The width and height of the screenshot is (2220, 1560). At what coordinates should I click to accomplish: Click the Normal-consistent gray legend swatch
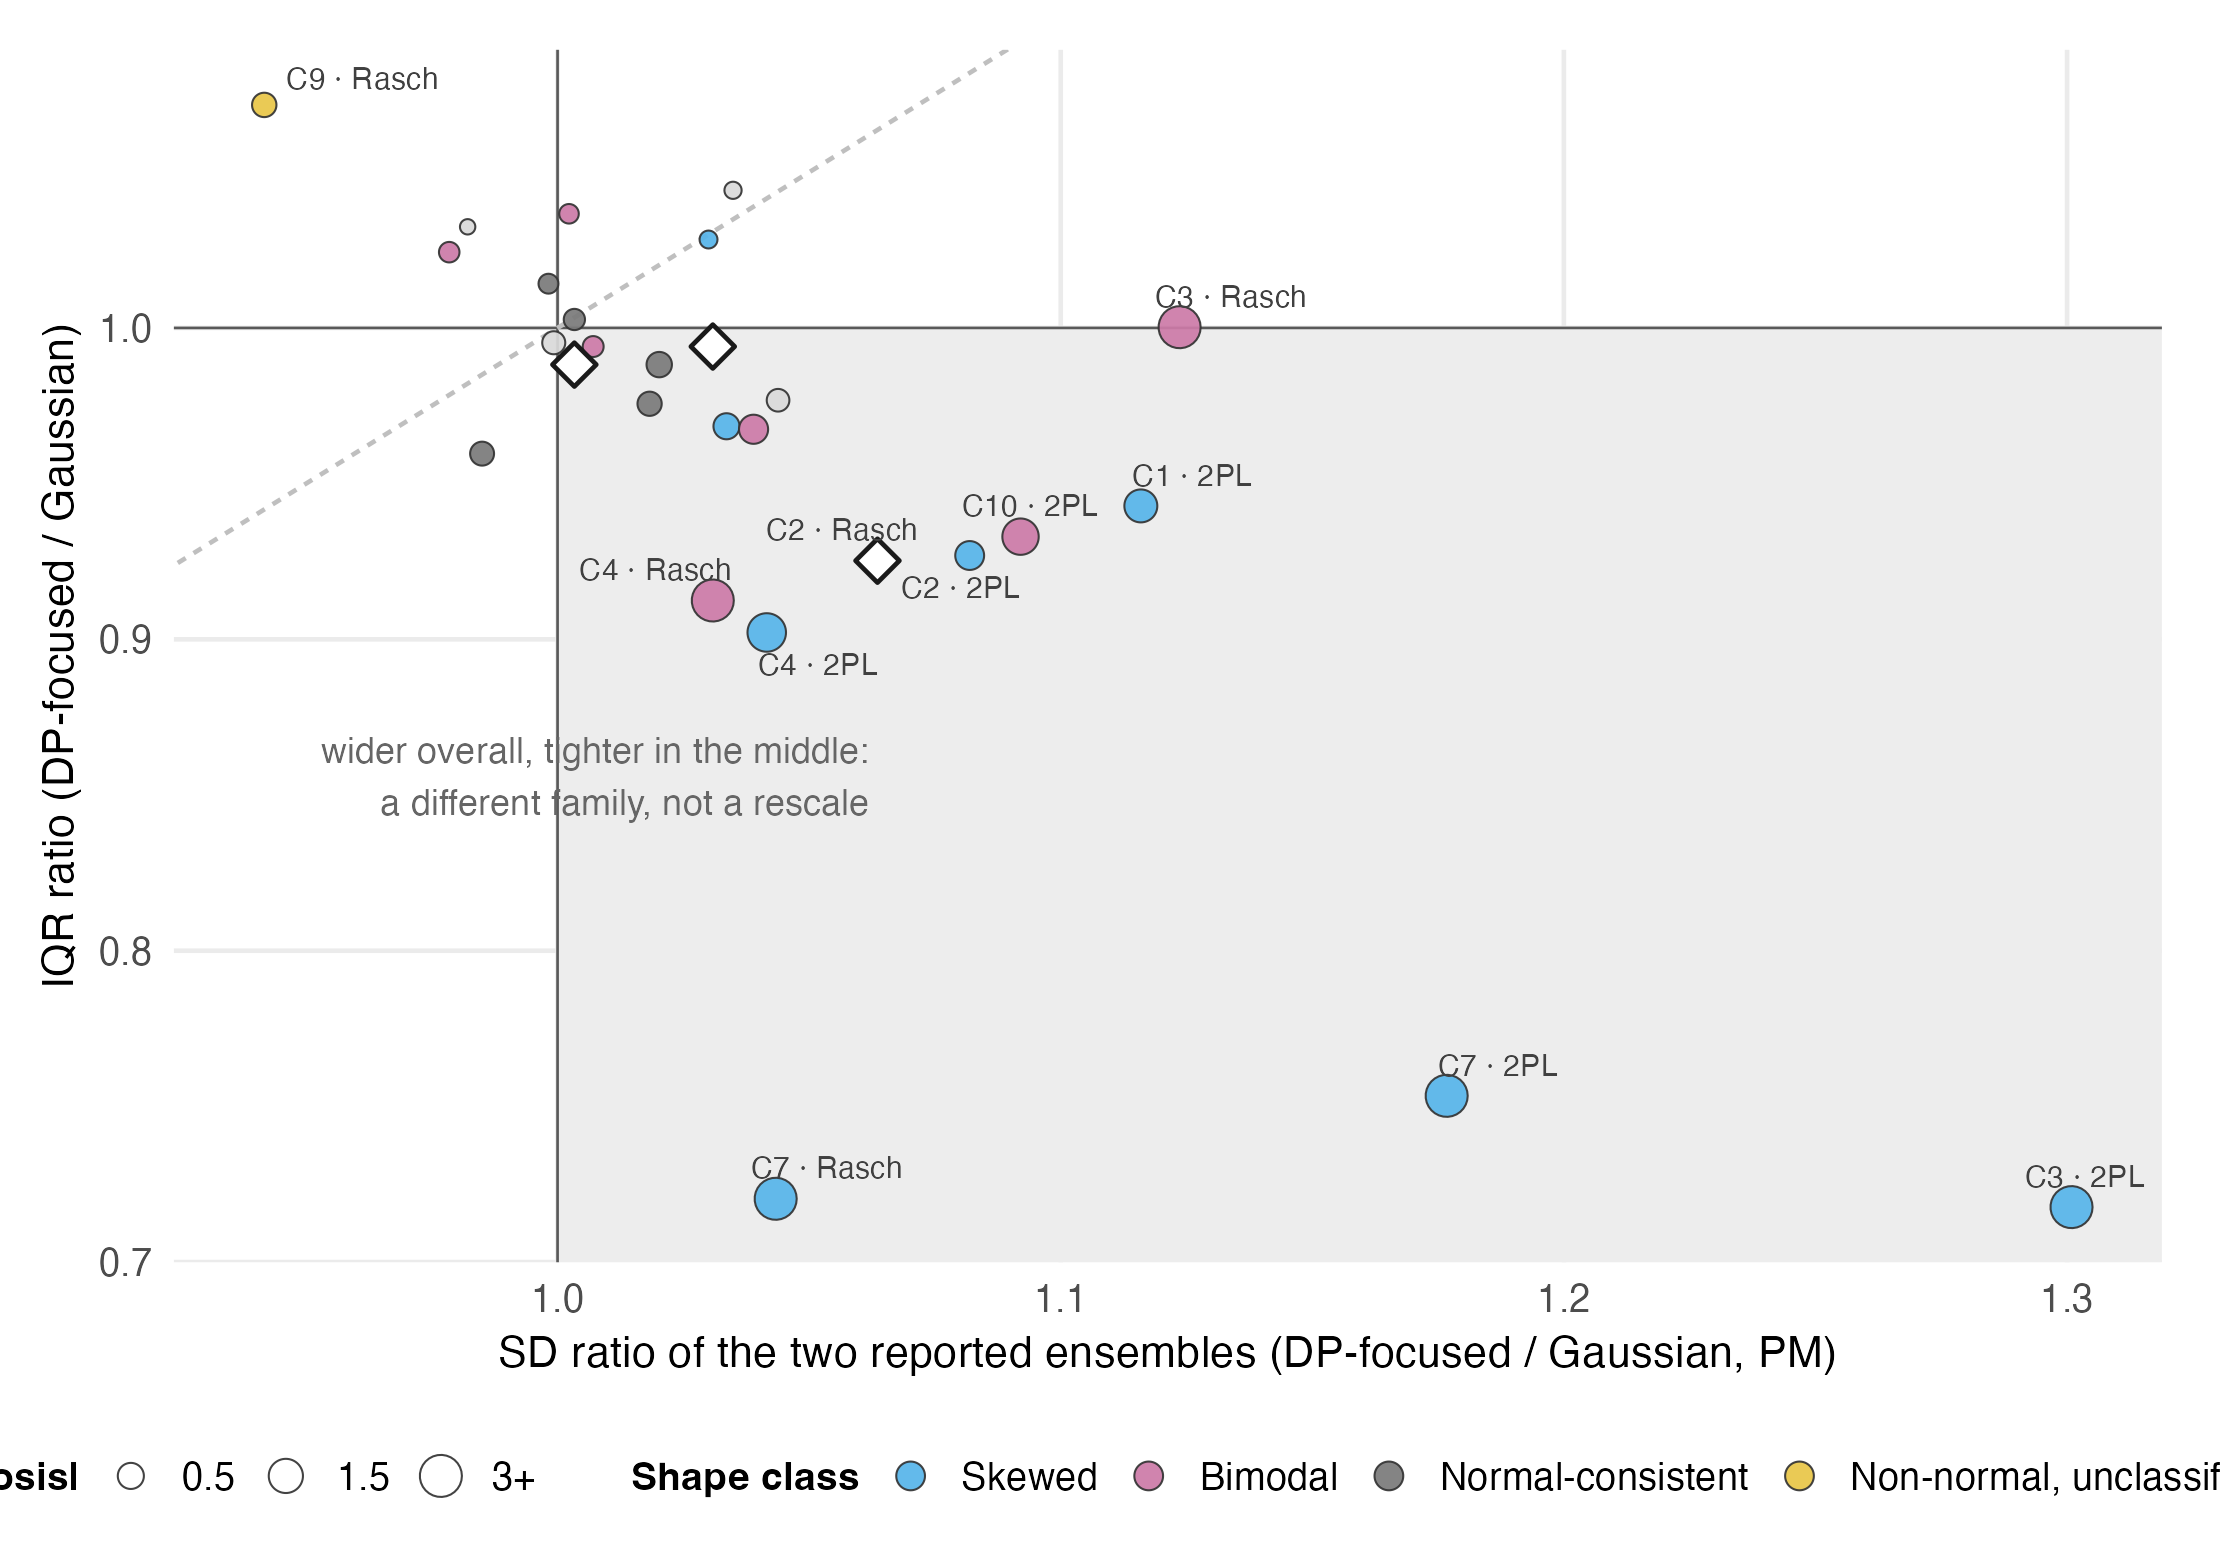[x=1389, y=1476]
